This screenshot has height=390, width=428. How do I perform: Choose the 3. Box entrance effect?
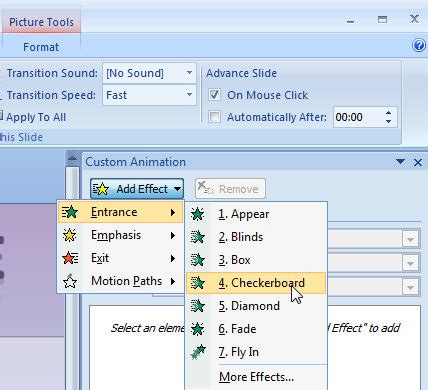256,260
